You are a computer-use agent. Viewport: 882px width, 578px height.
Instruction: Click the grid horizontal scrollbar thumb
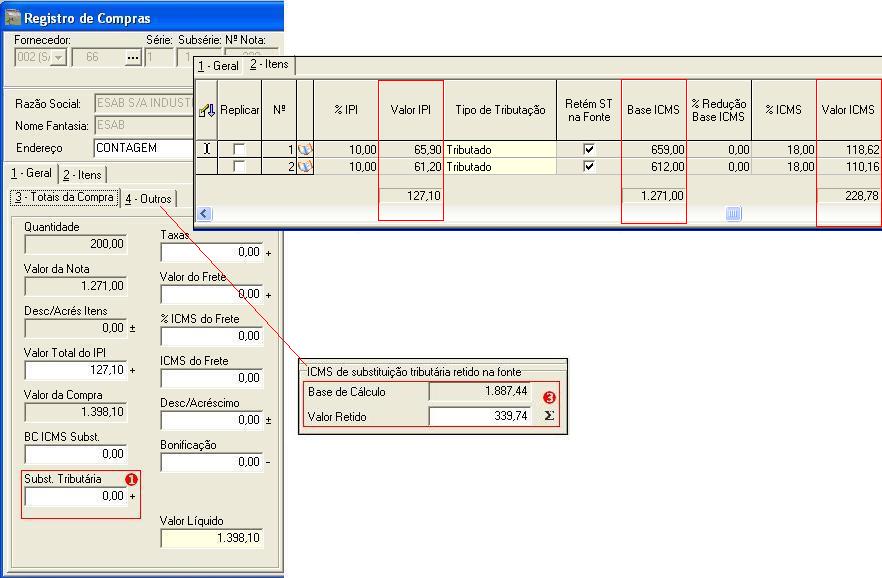pyautogui.click(x=733, y=214)
